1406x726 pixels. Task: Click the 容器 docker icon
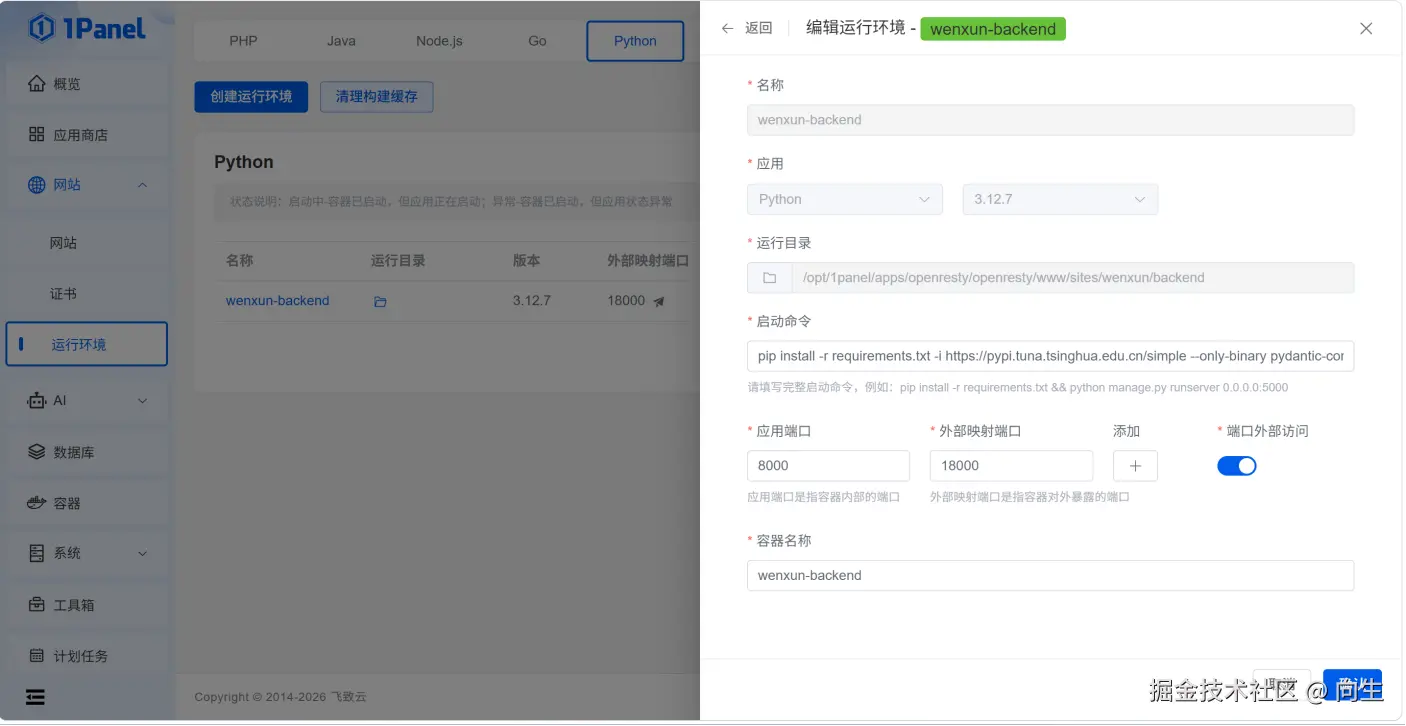37,502
